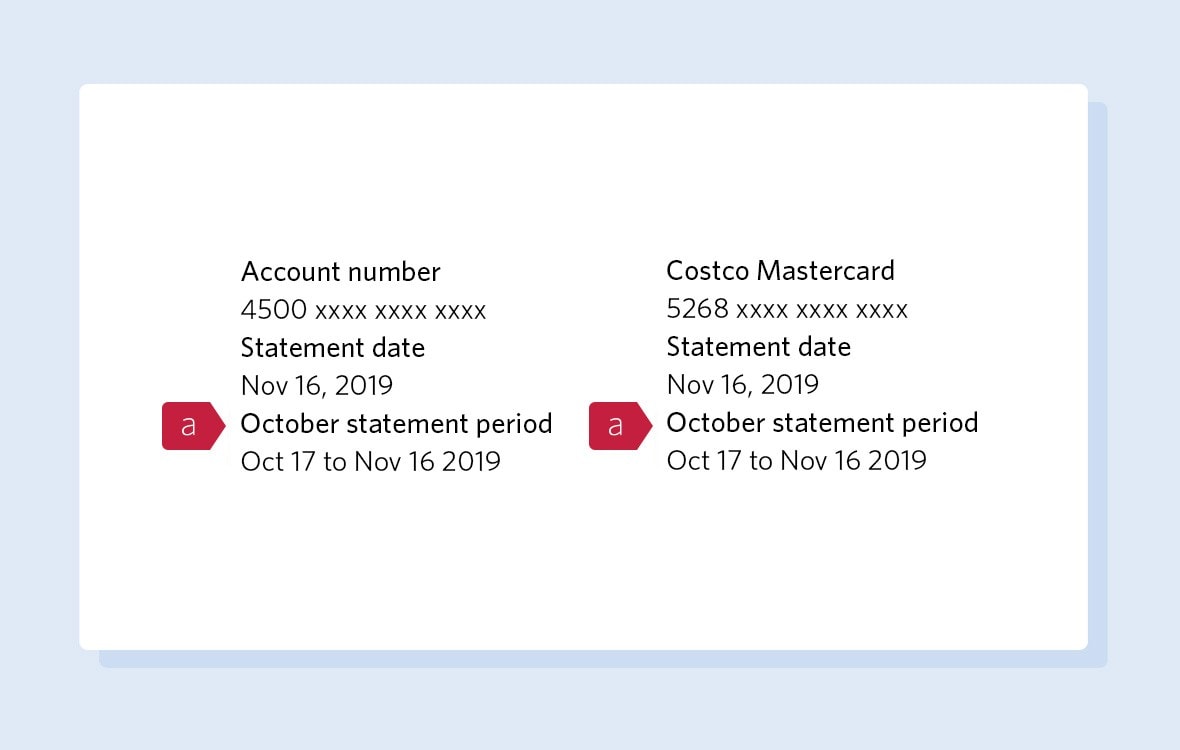Select 'Statement date' label under Account number

[333, 348]
